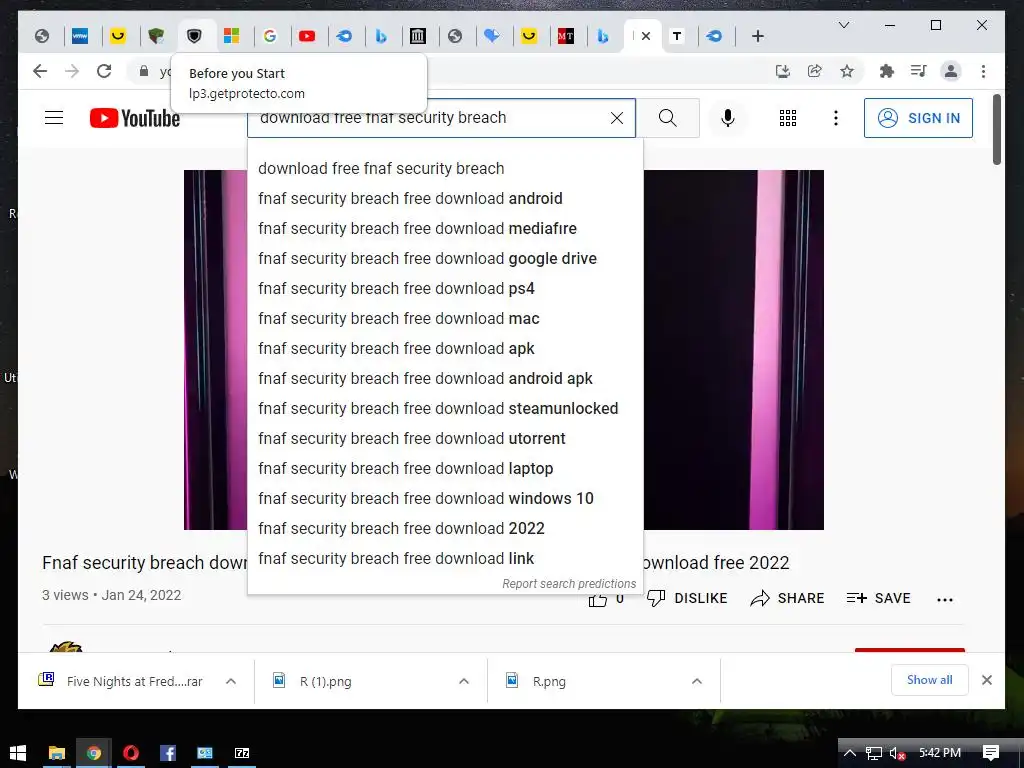Pick the 'free download link' suggestion
The image size is (1024, 768).
445,559
